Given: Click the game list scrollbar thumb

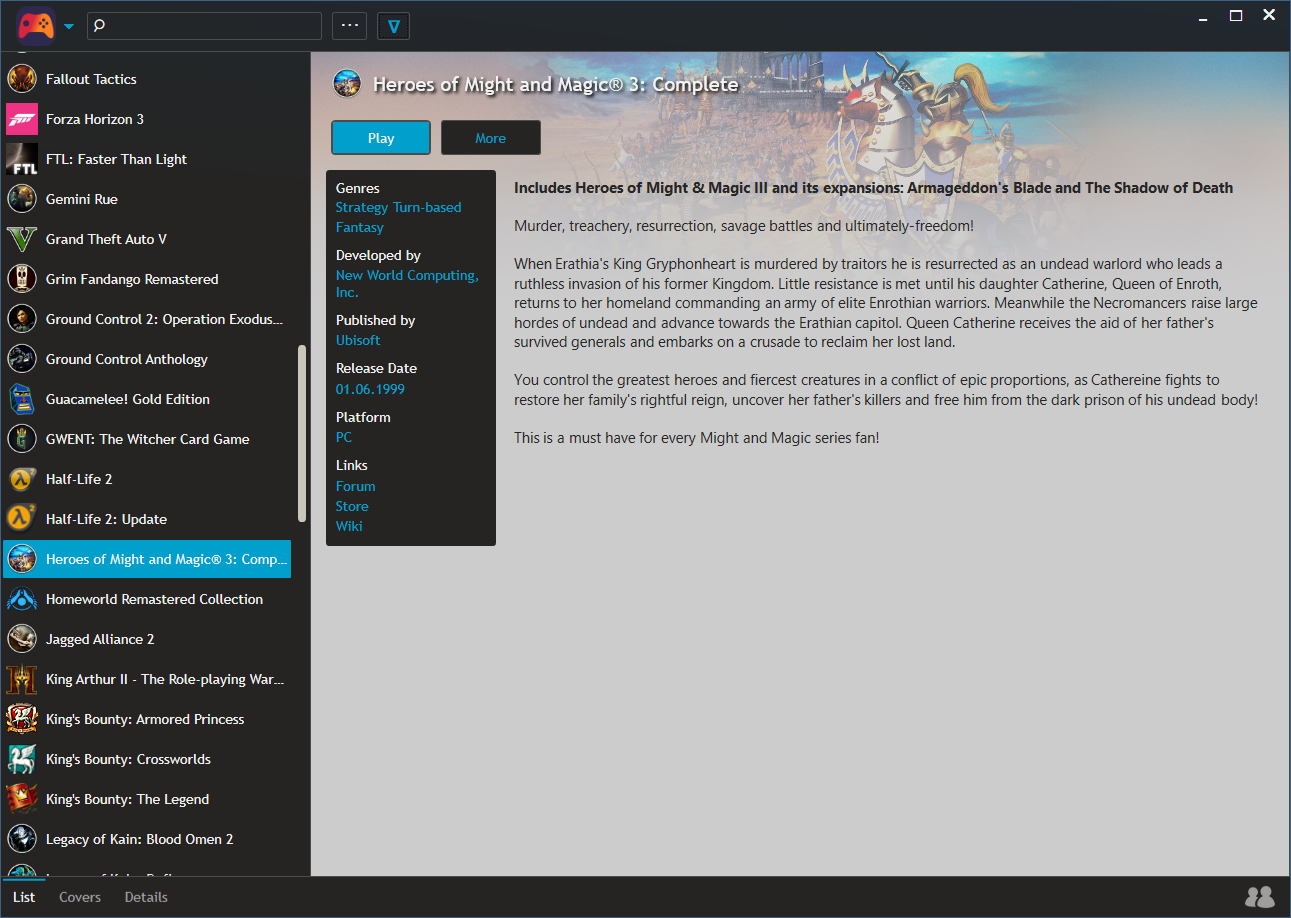Looking at the screenshot, I should click(302, 433).
